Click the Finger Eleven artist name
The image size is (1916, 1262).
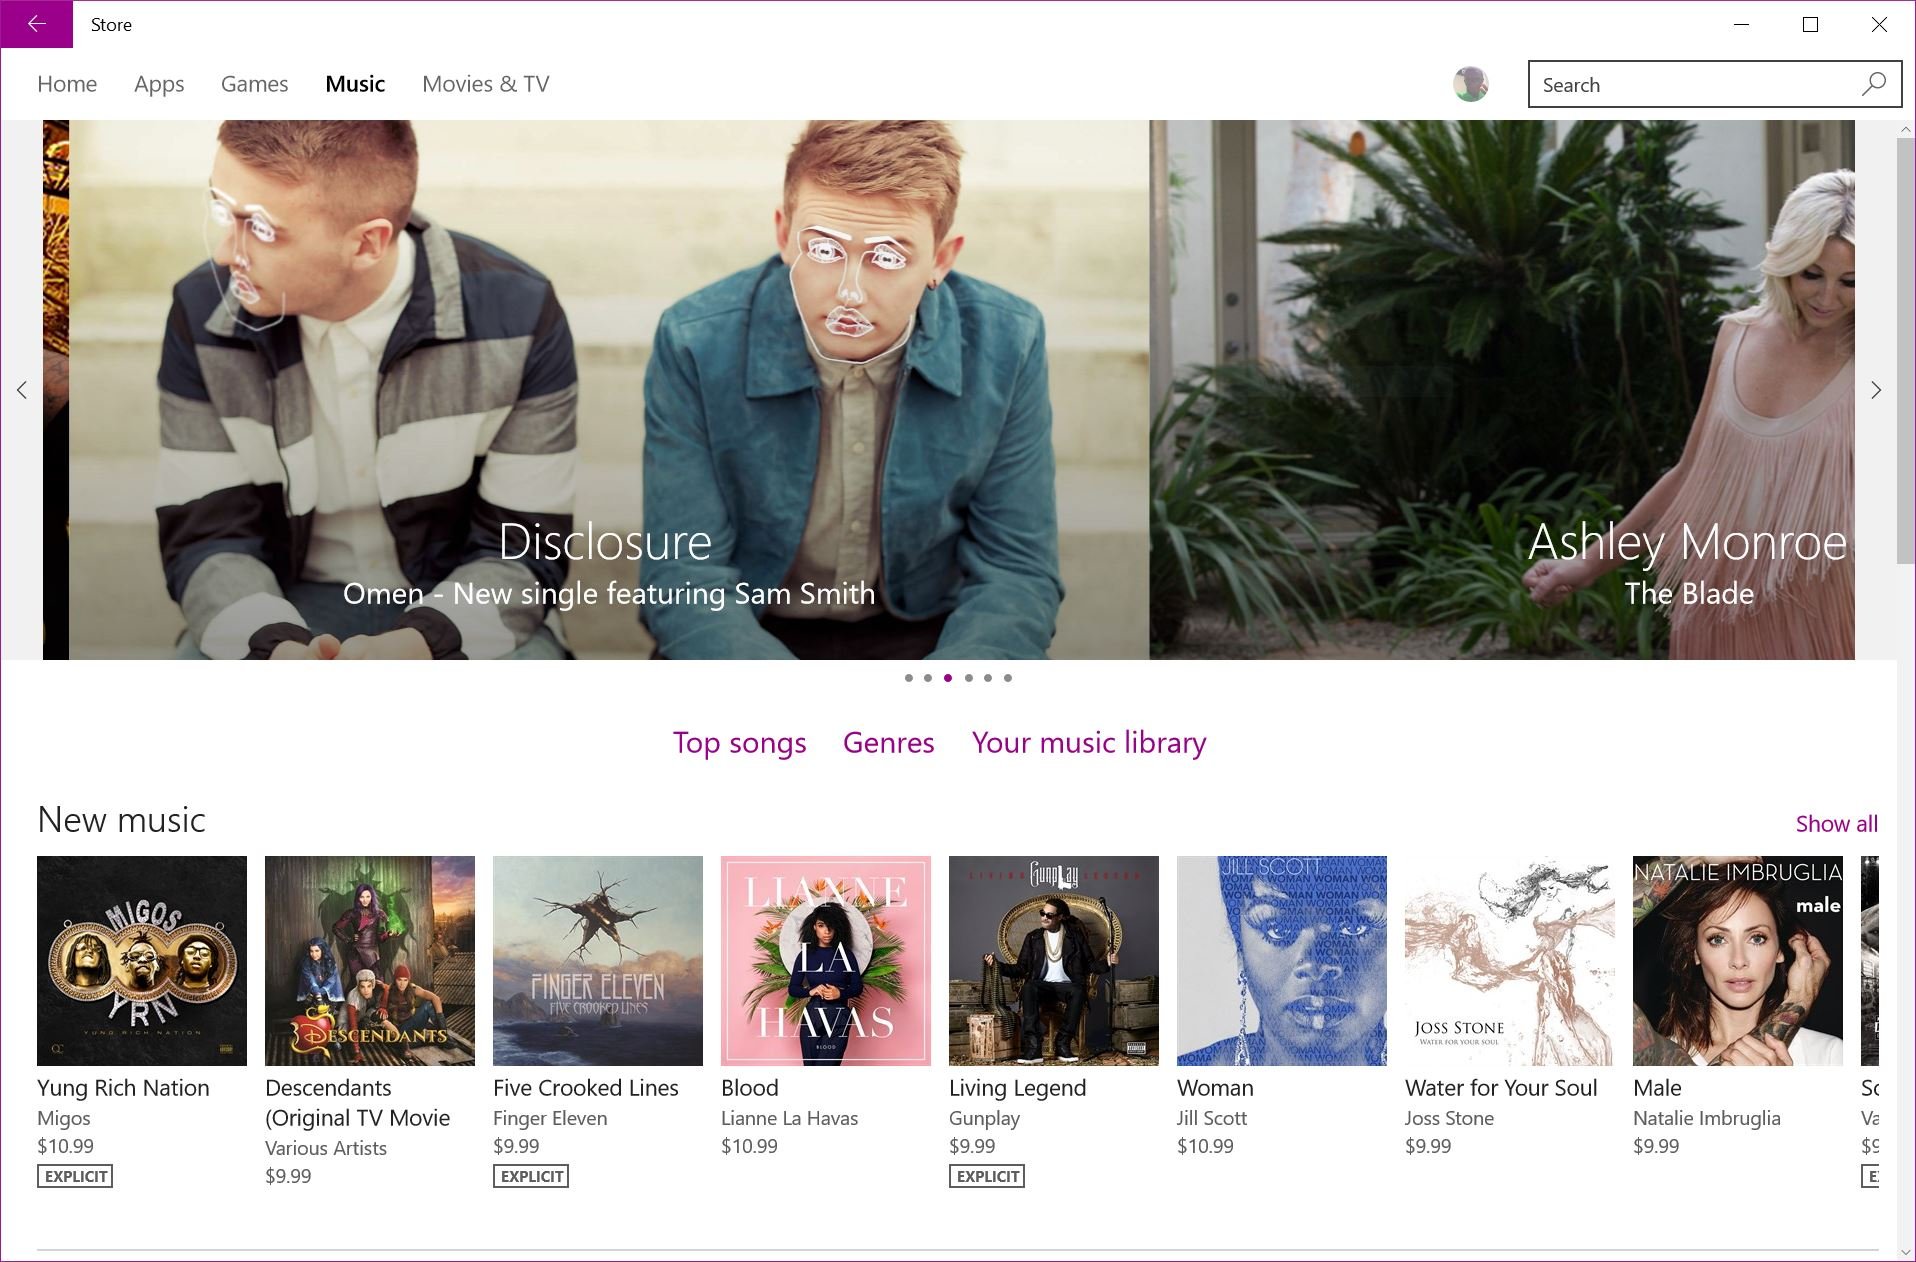[550, 1118]
